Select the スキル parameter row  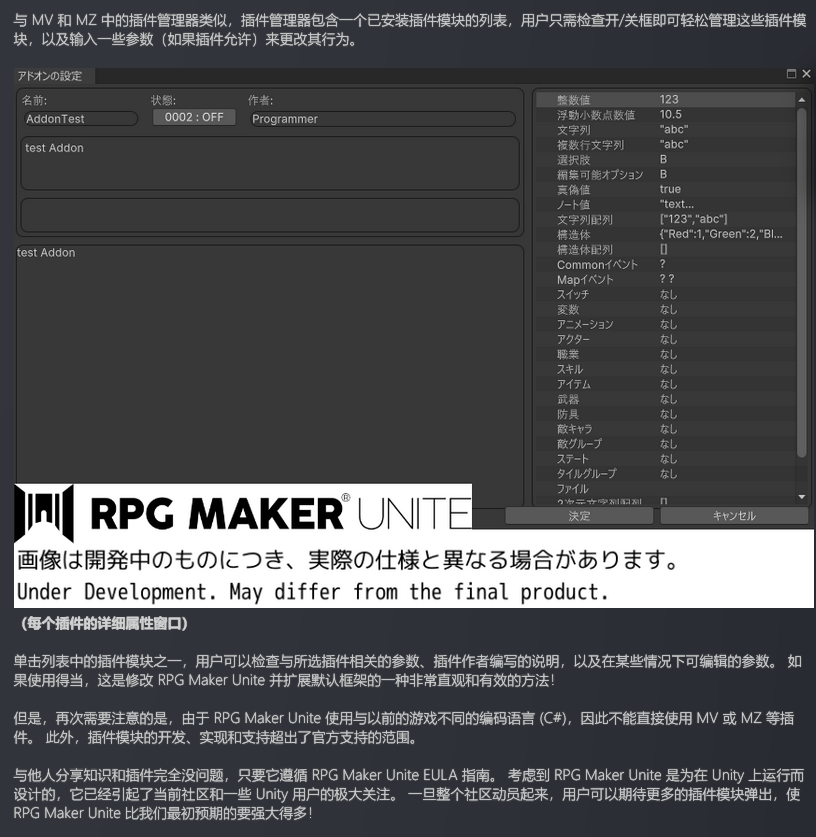666,368
